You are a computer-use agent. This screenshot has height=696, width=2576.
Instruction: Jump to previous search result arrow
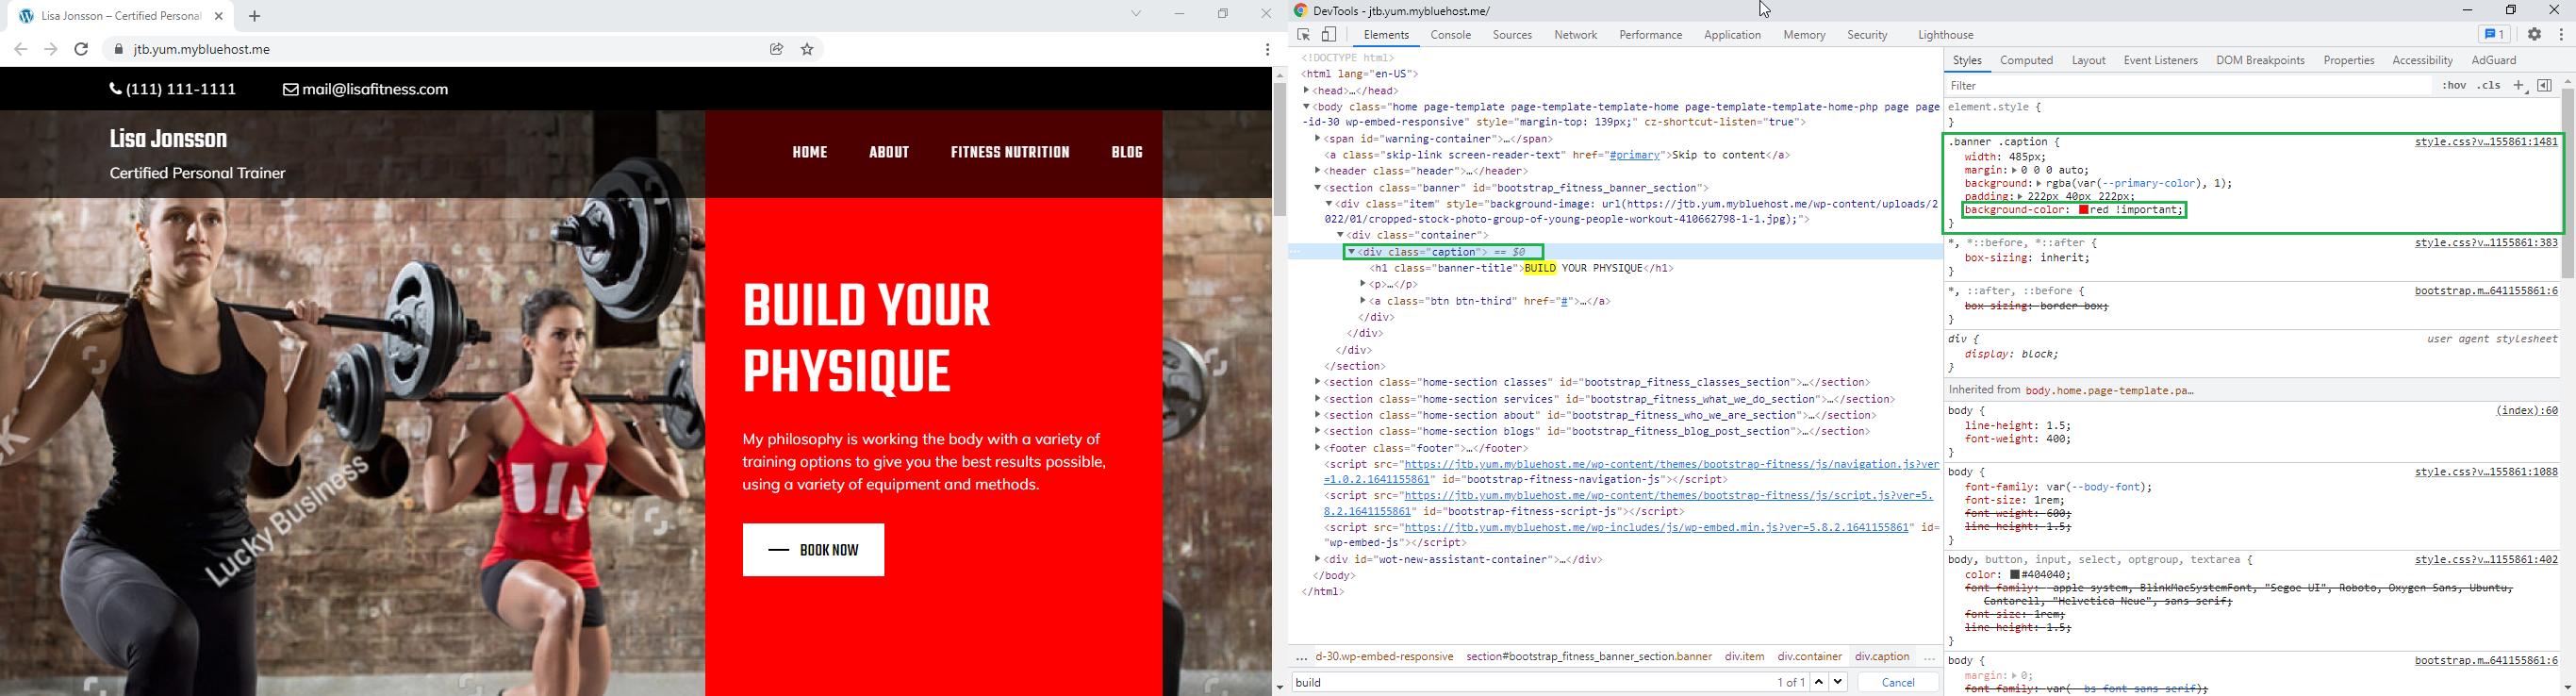pyautogui.click(x=1819, y=682)
